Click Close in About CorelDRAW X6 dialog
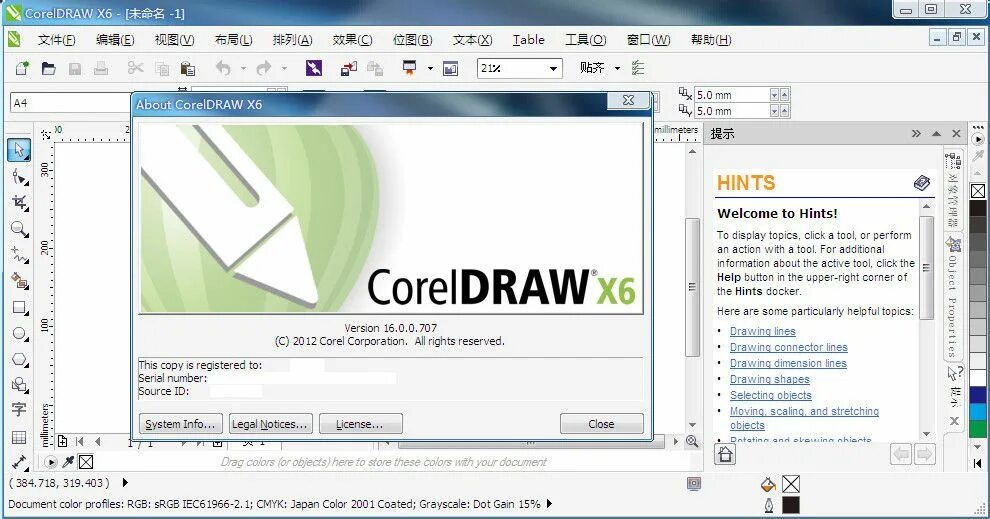 [601, 424]
